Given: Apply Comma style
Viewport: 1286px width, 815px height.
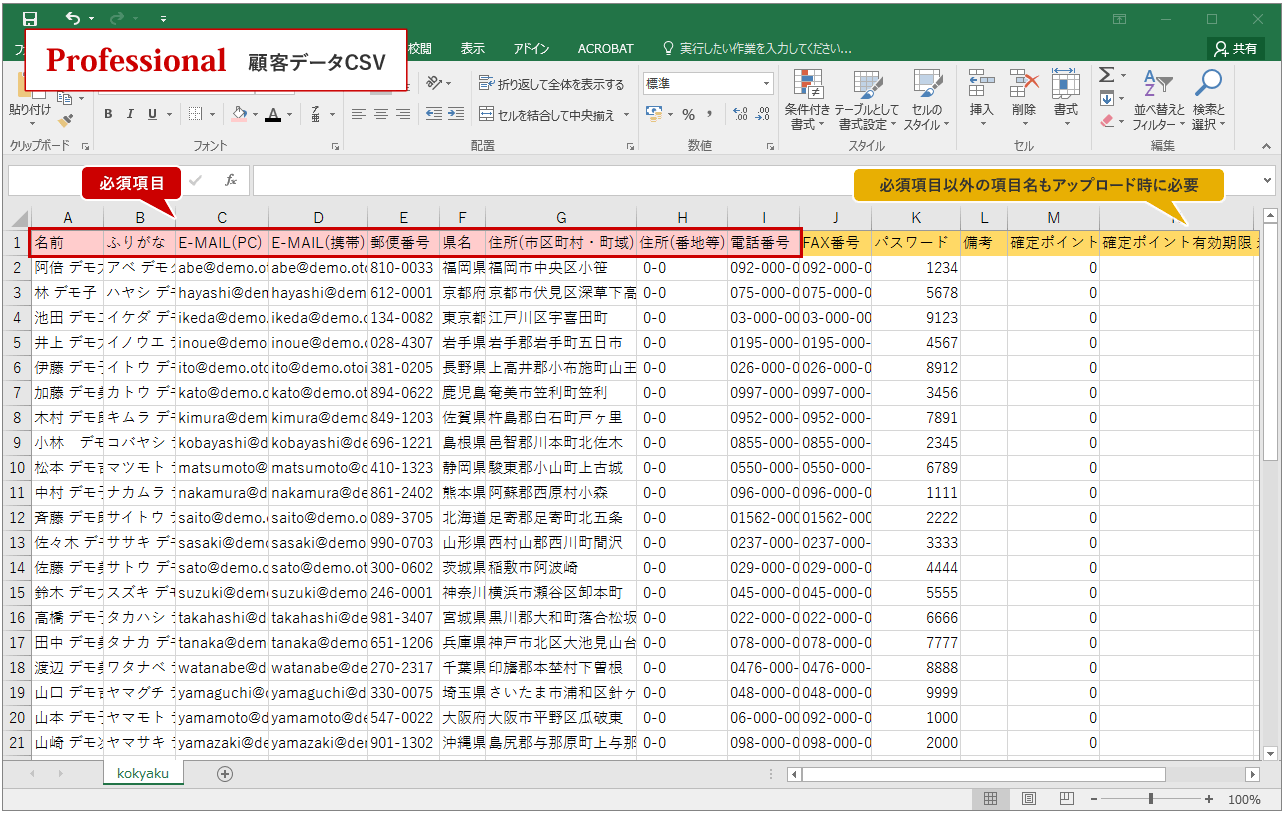Looking at the screenshot, I should click(x=710, y=114).
